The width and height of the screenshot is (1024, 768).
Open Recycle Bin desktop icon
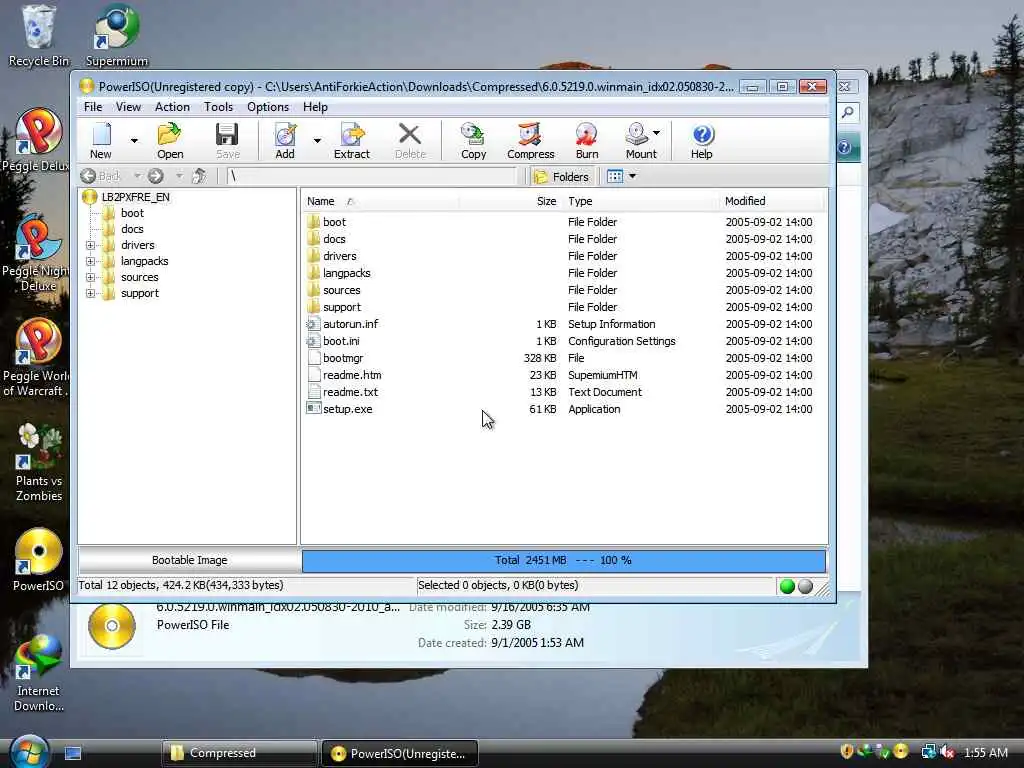(38, 36)
